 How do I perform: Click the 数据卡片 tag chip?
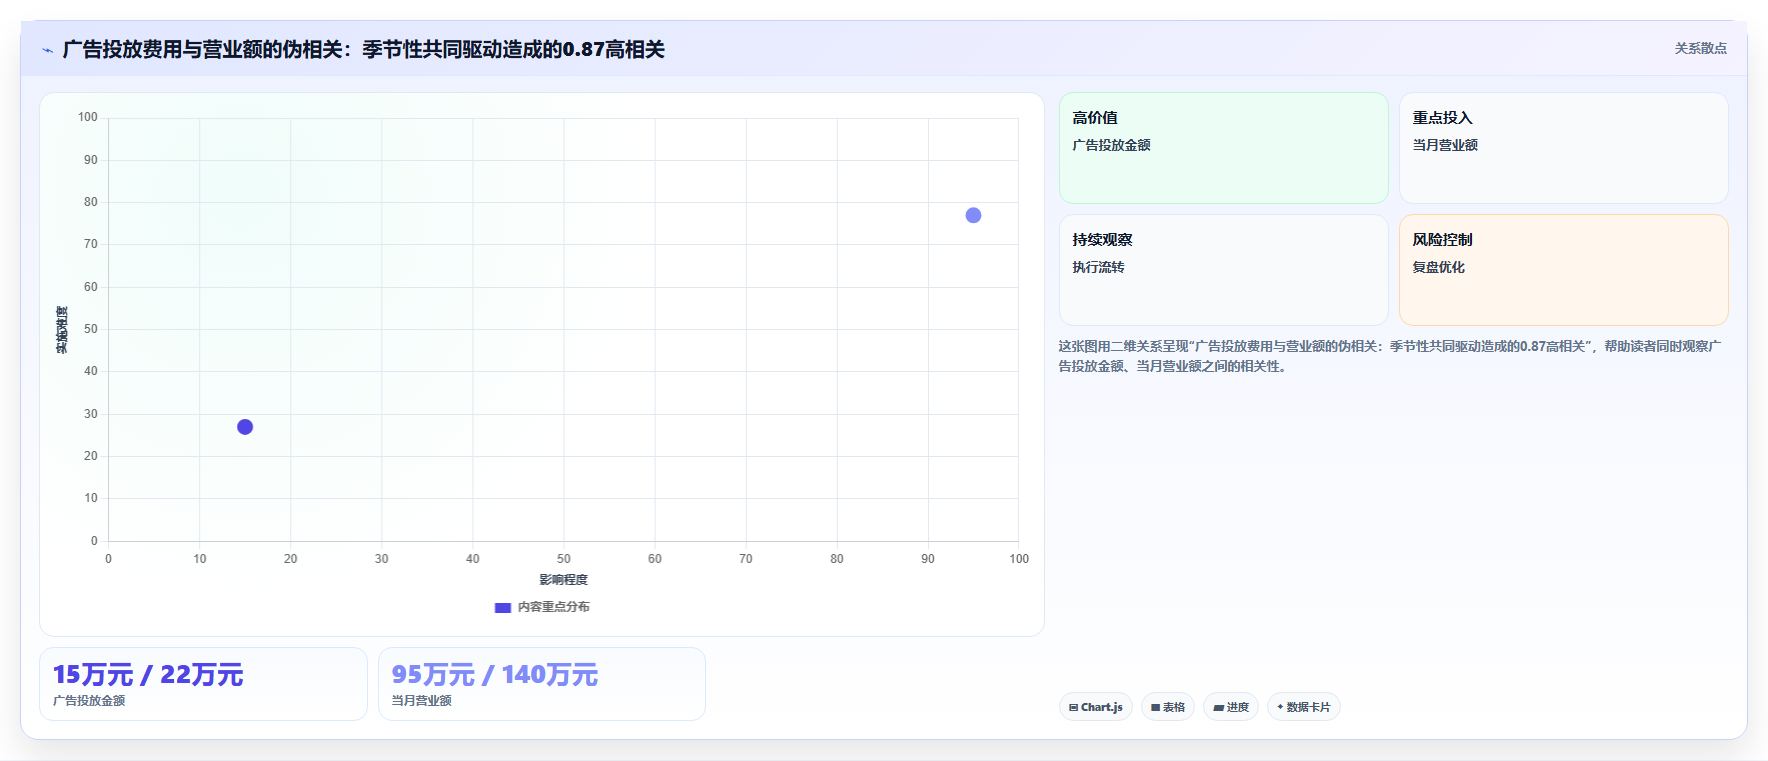[x=1303, y=707]
